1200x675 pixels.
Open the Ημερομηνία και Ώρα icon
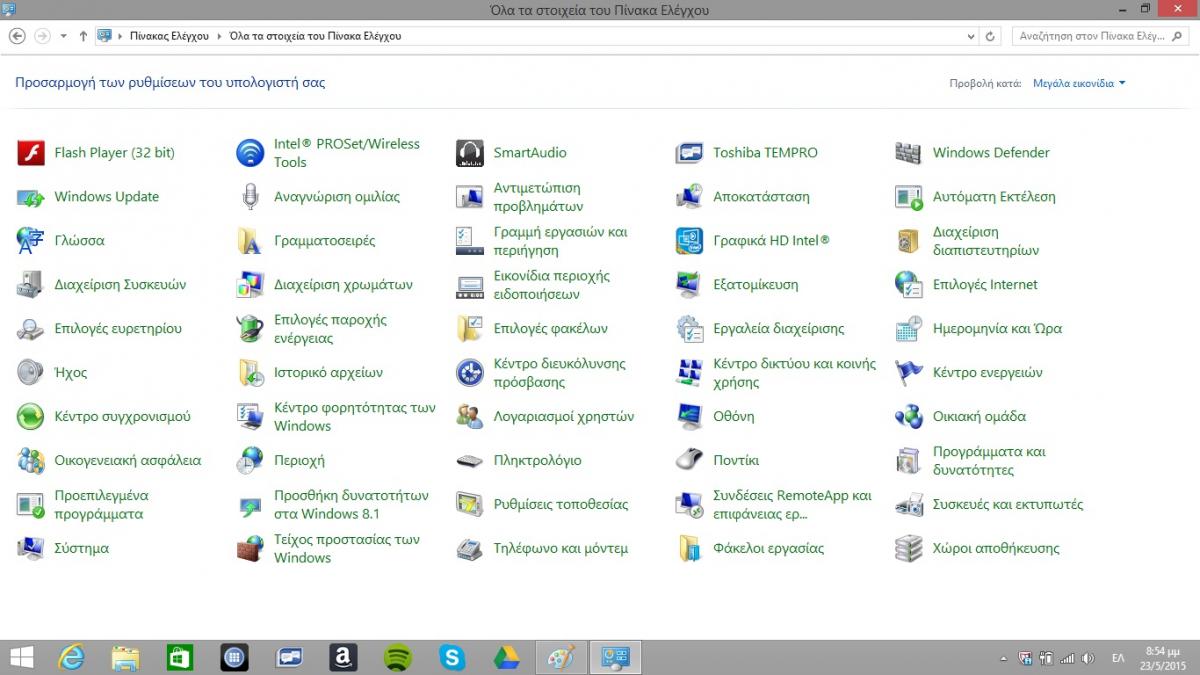(909, 329)
